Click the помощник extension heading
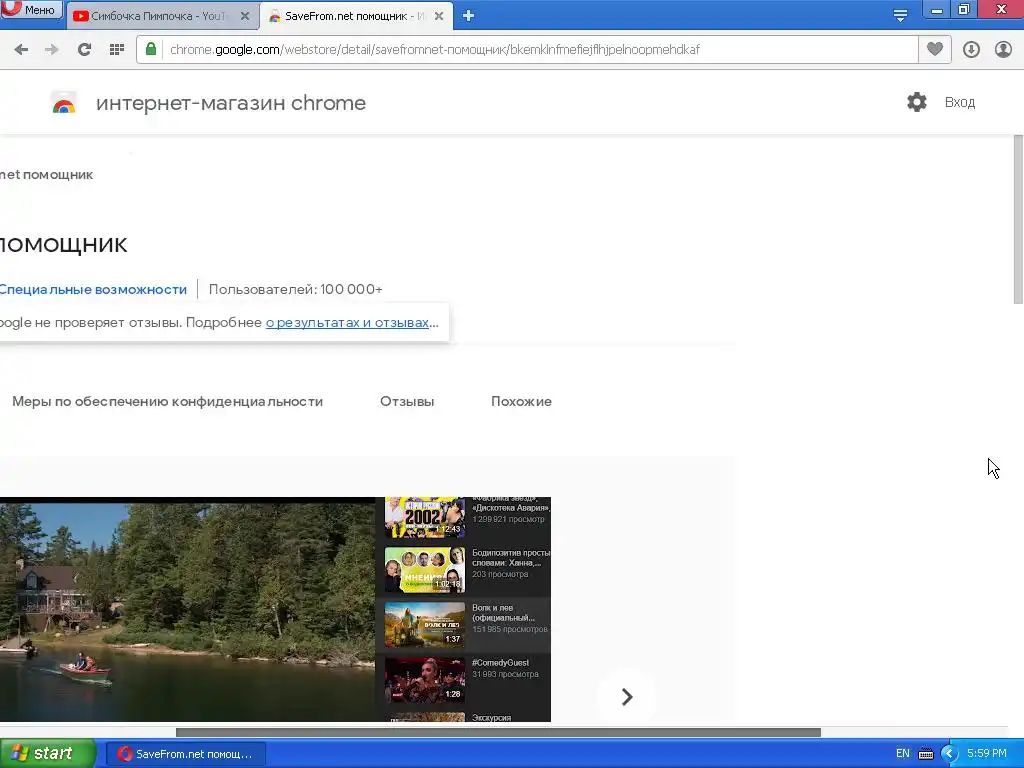 [x=63, y=245]
